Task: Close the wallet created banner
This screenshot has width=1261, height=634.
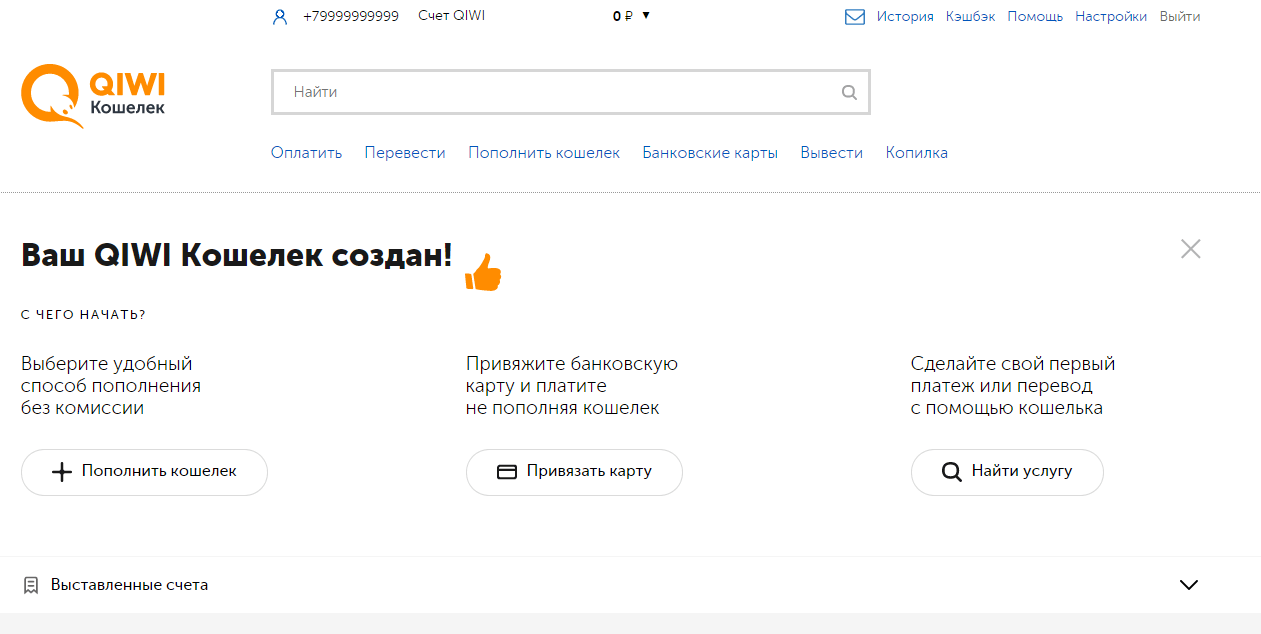Action: [1190, 249]
